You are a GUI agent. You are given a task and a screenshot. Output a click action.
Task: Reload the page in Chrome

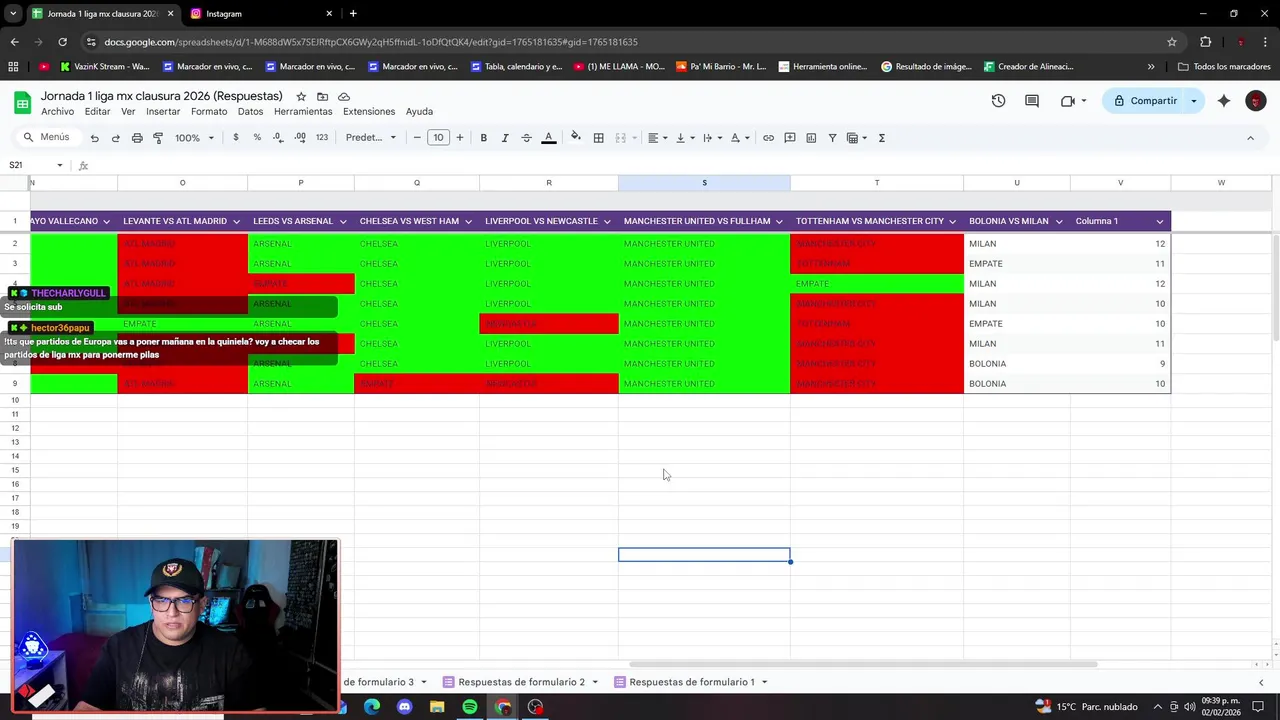click(x=62, y=42)
